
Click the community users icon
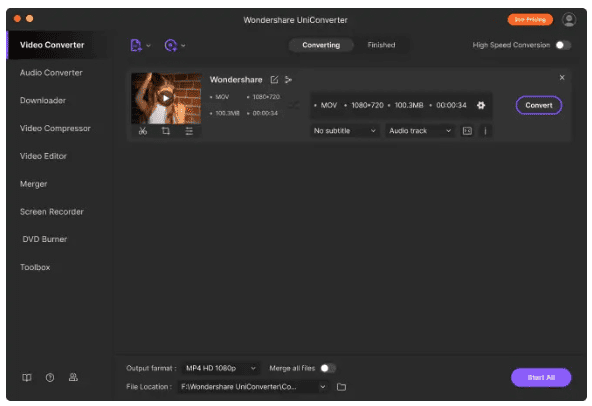click(73, 377)
